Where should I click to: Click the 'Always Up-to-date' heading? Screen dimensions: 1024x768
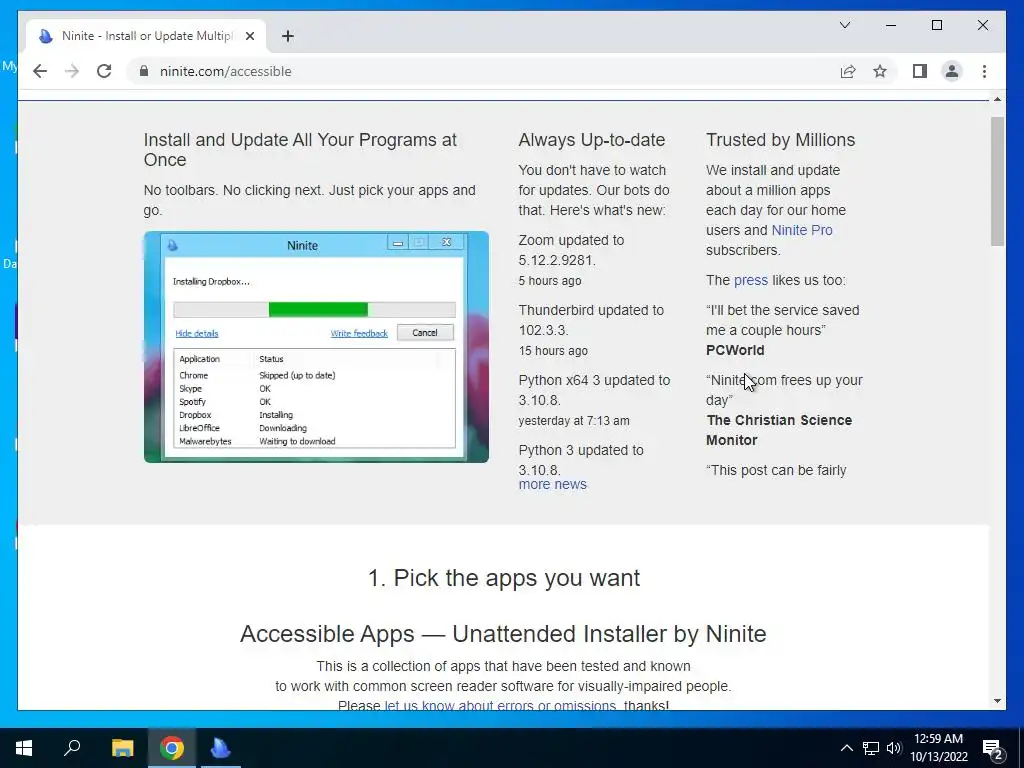click(x=592, y=140)
